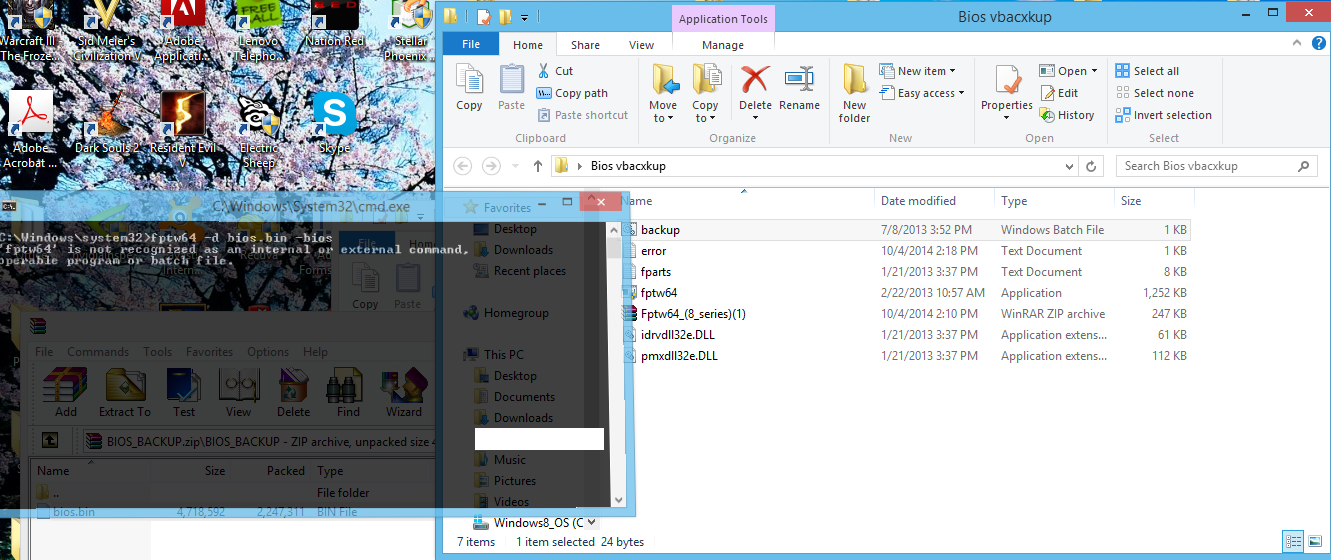1331x560 pixels.
Task: Rename the selected file via Rename icon
Action: point(799,87)
